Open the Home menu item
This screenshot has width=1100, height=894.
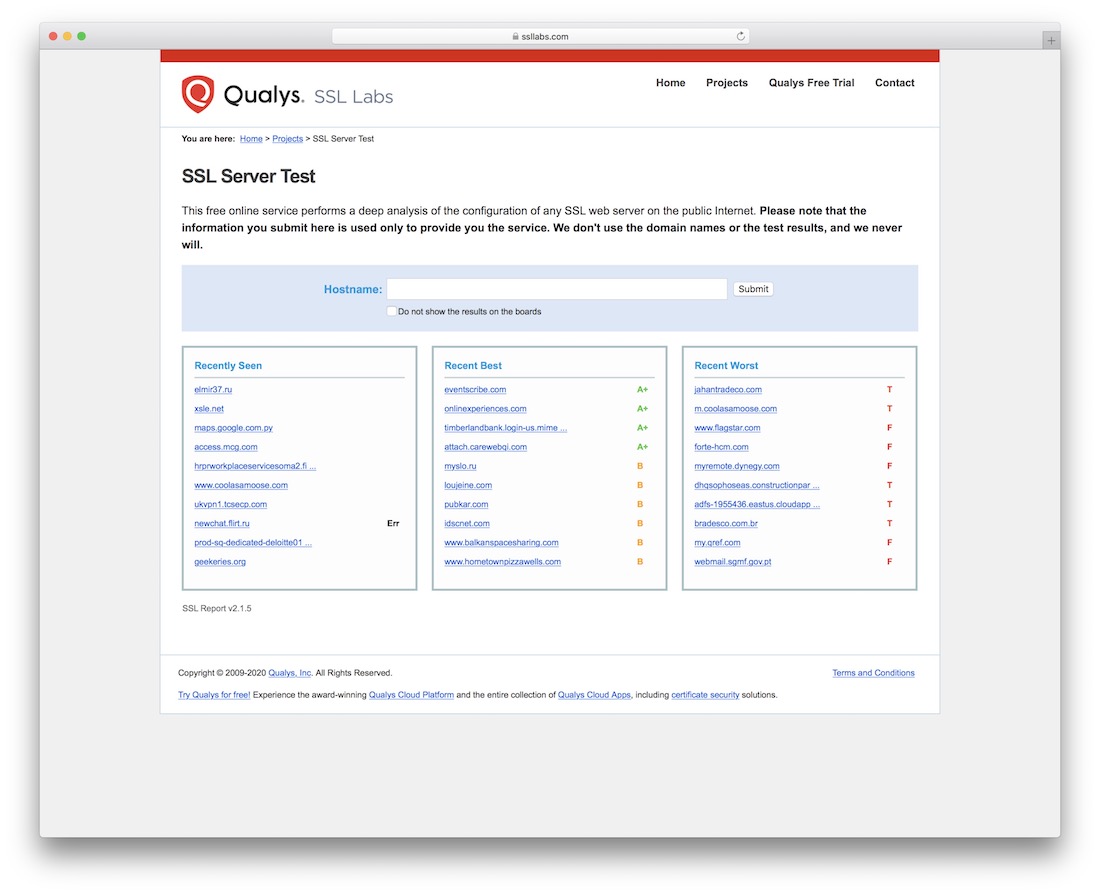670,83
